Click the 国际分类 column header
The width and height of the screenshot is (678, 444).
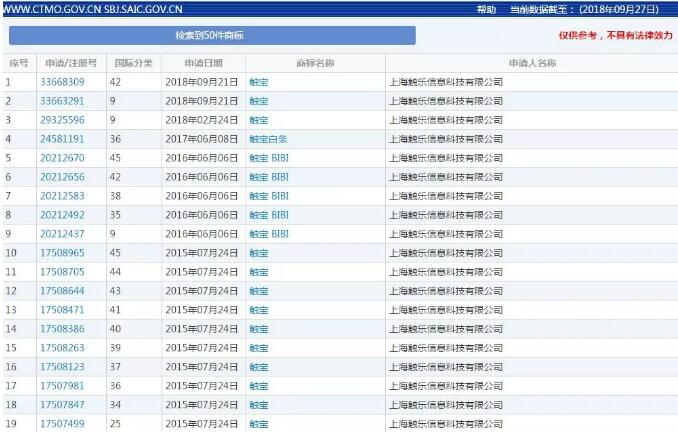tap(134, 63)
